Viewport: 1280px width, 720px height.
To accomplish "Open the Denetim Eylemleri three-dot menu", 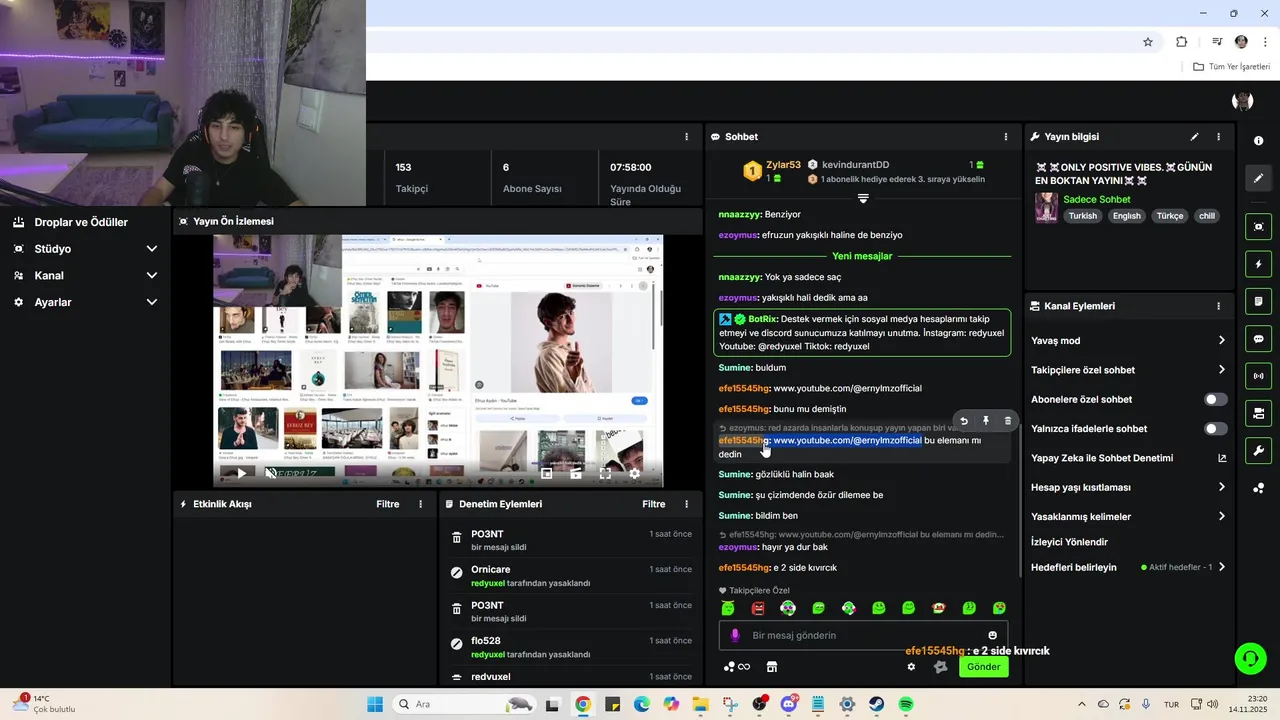I will click(686, 504).
